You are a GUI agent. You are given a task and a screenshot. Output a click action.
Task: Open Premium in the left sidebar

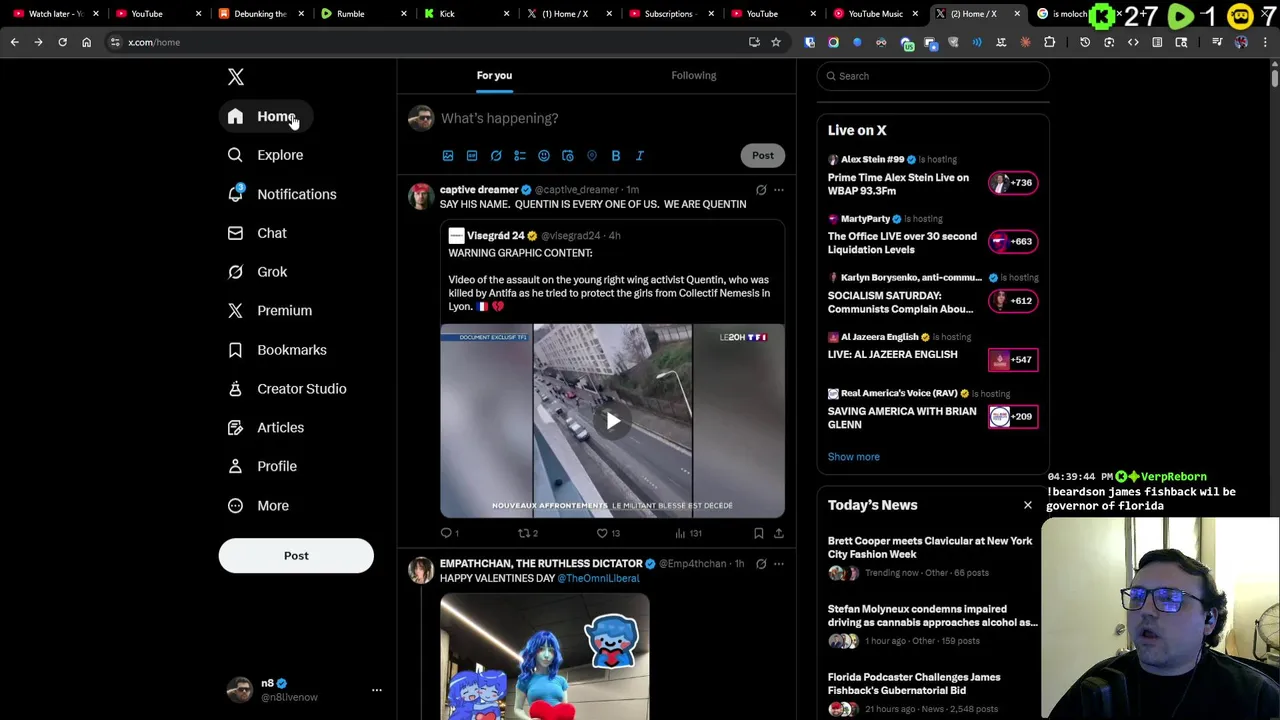270,311
